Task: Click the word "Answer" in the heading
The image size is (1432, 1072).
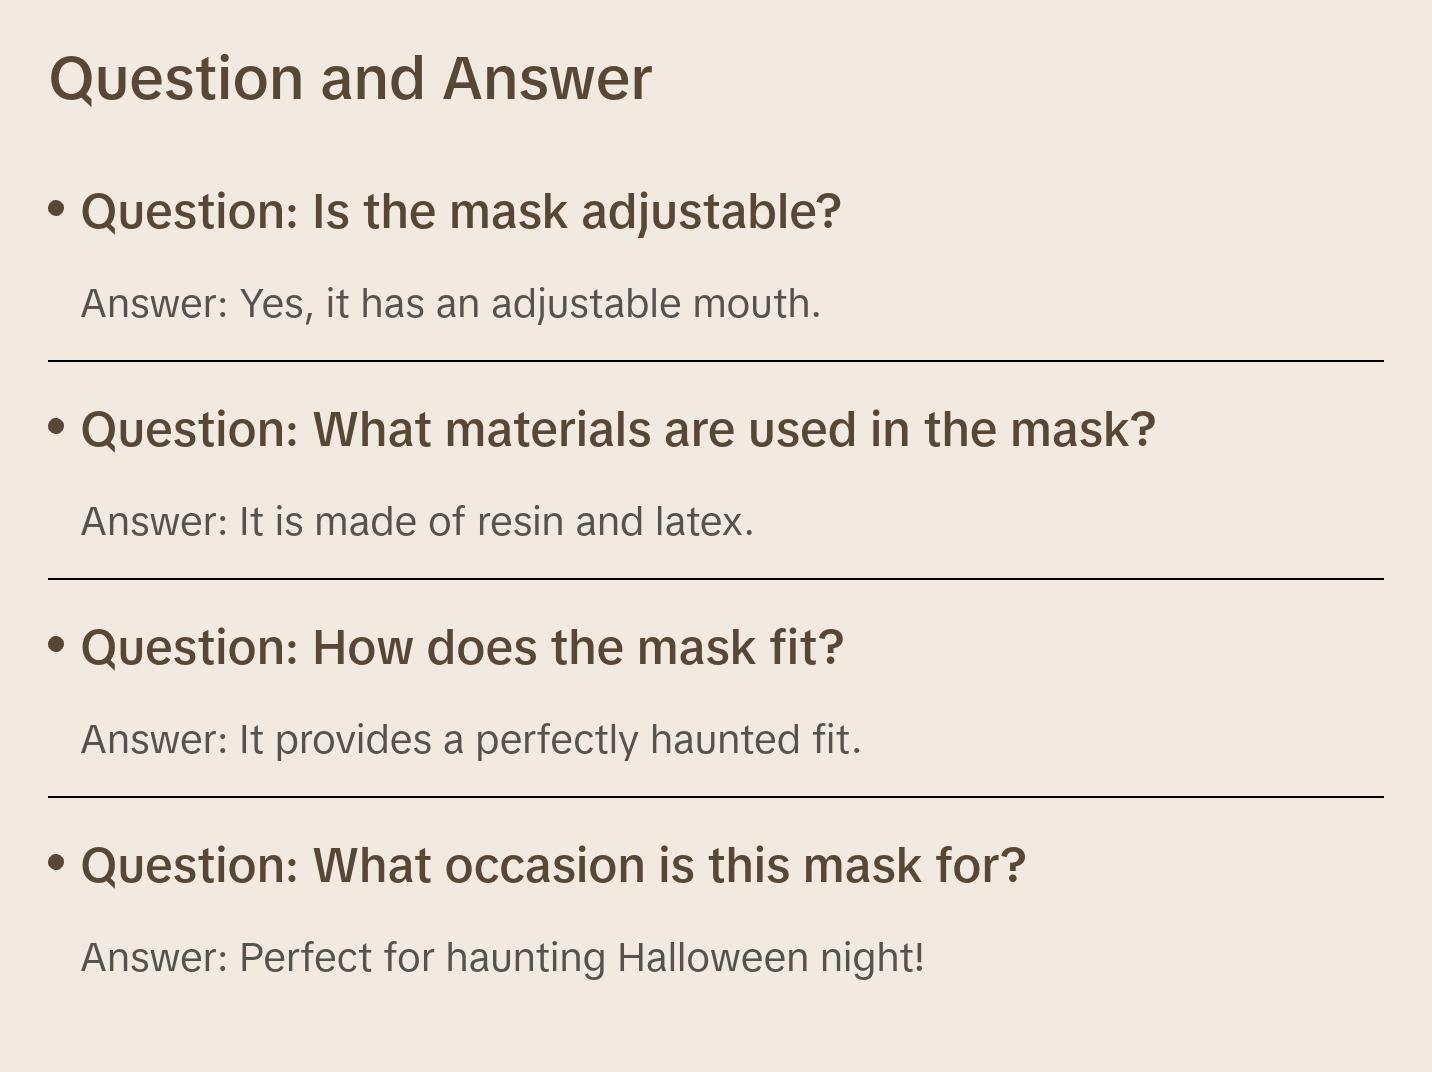Action: pos(547,78)
